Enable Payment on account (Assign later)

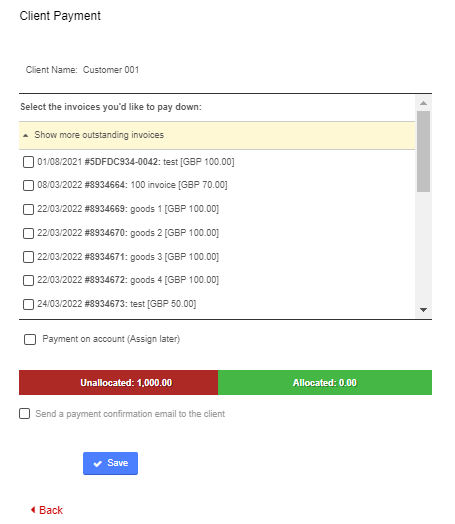(30, 340)
